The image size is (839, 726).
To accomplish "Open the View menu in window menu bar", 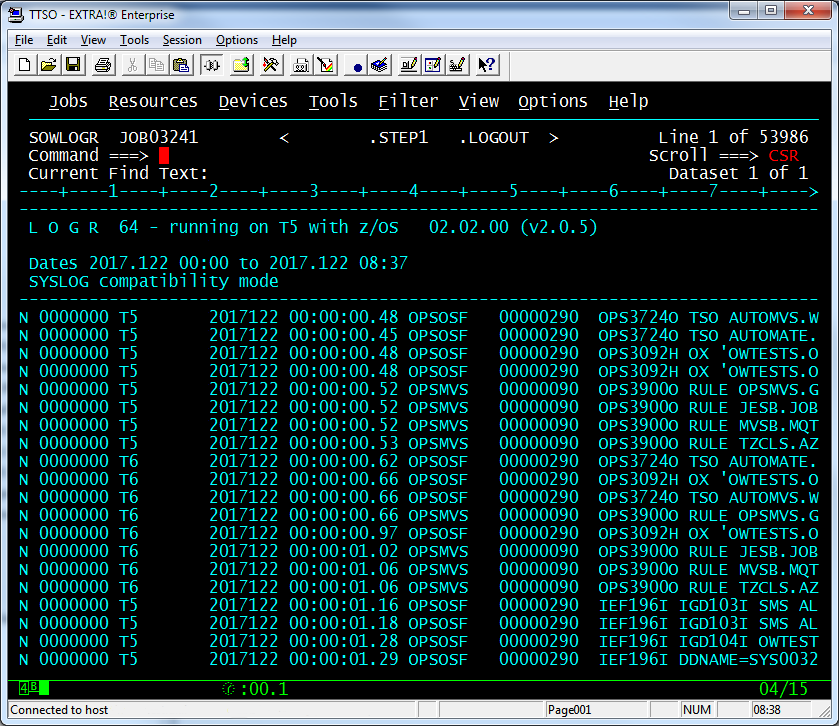I will click(x=93, y=40).
